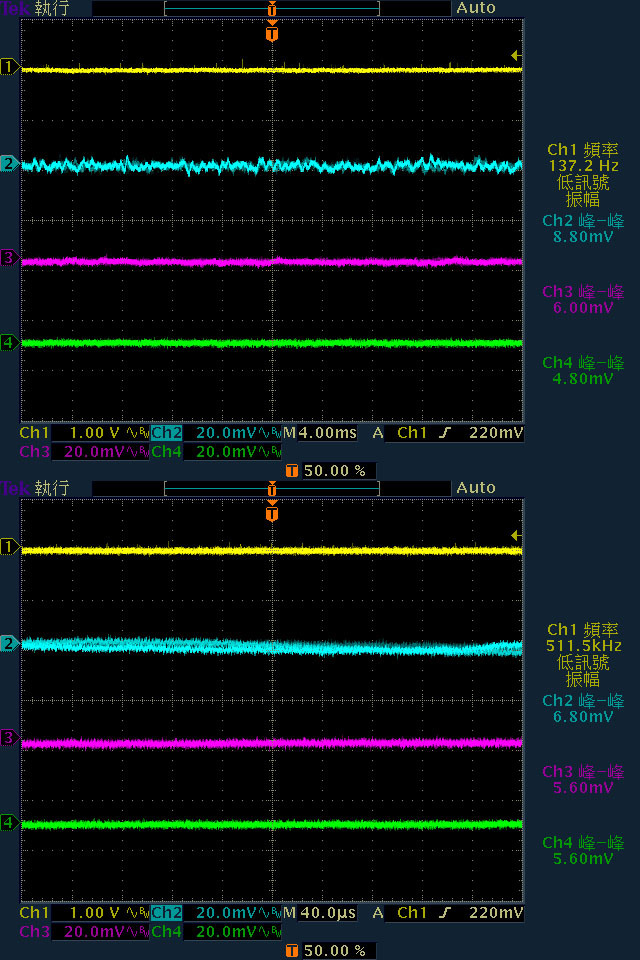Click 50.00 % trigger position value under the 40.0µs capture
This screenshot has width=640, height=960.
[x=335, y=951]
